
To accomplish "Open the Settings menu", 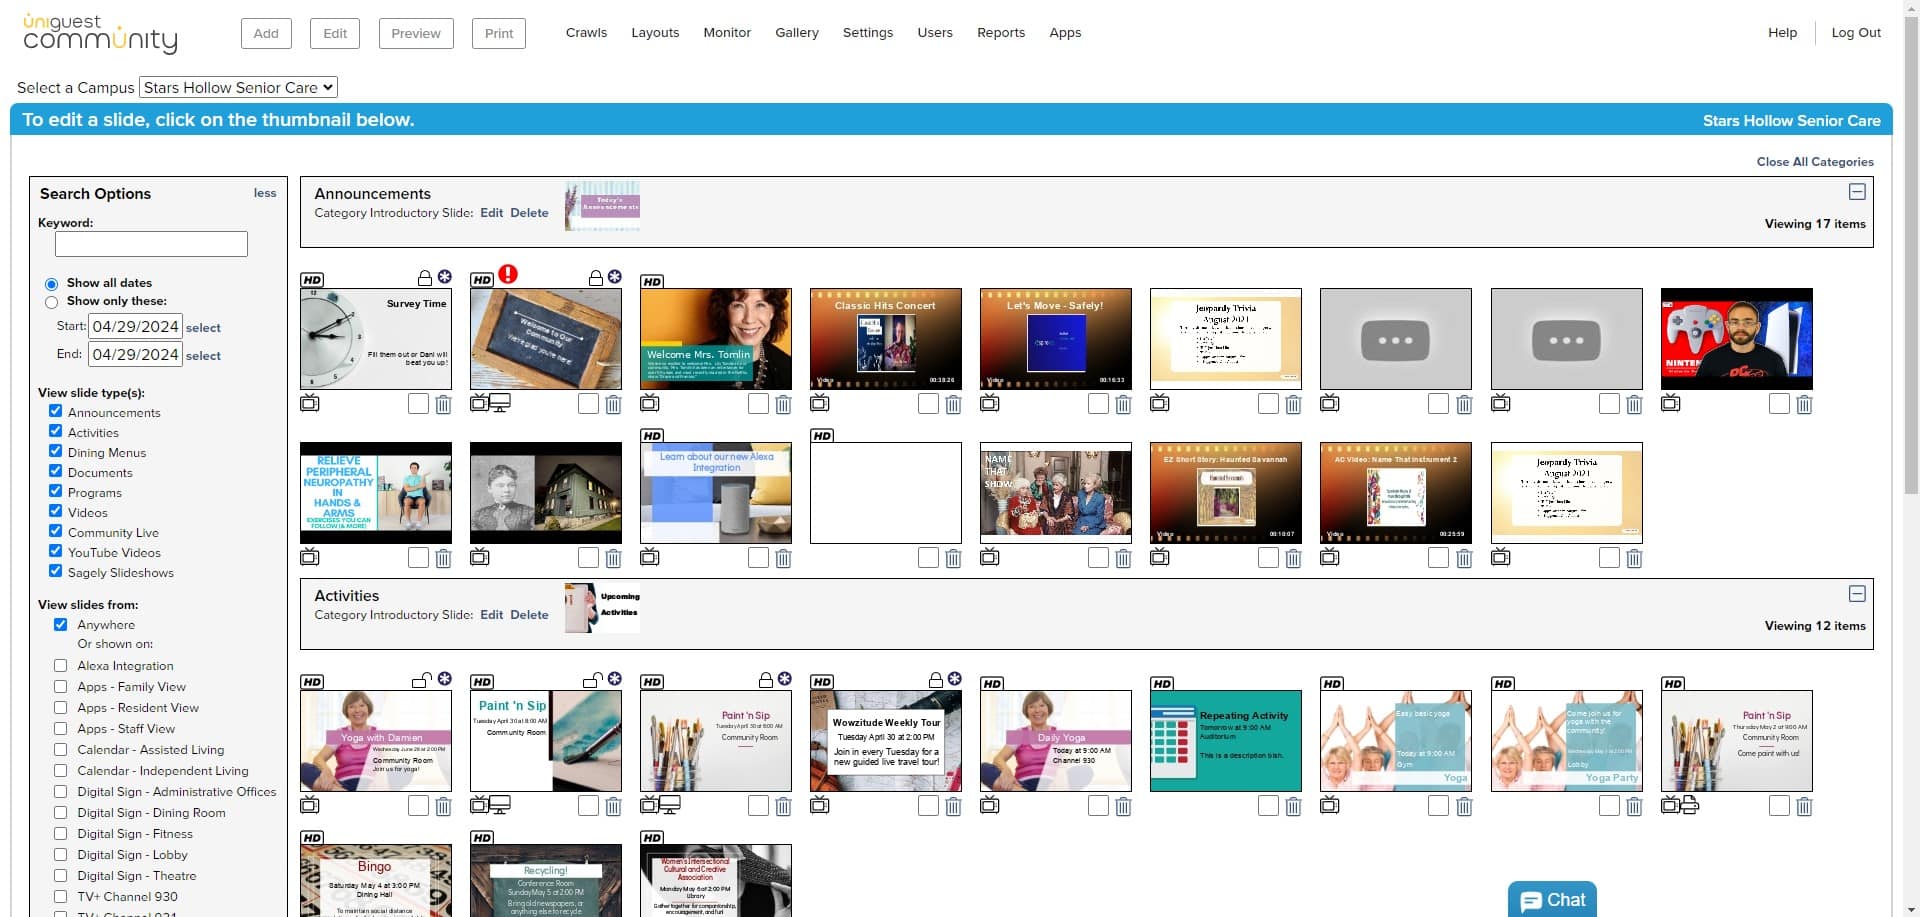I will pyautogui.click(x=868, y=32).
